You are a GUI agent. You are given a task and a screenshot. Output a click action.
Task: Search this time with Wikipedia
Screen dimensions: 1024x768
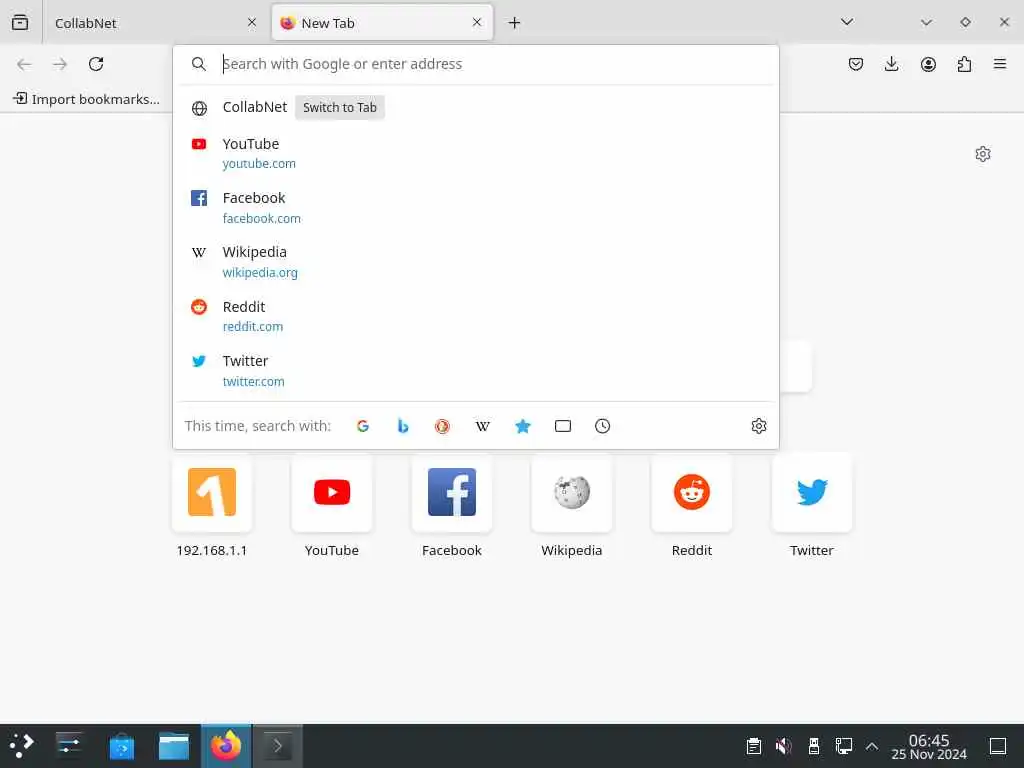[483, 426]
